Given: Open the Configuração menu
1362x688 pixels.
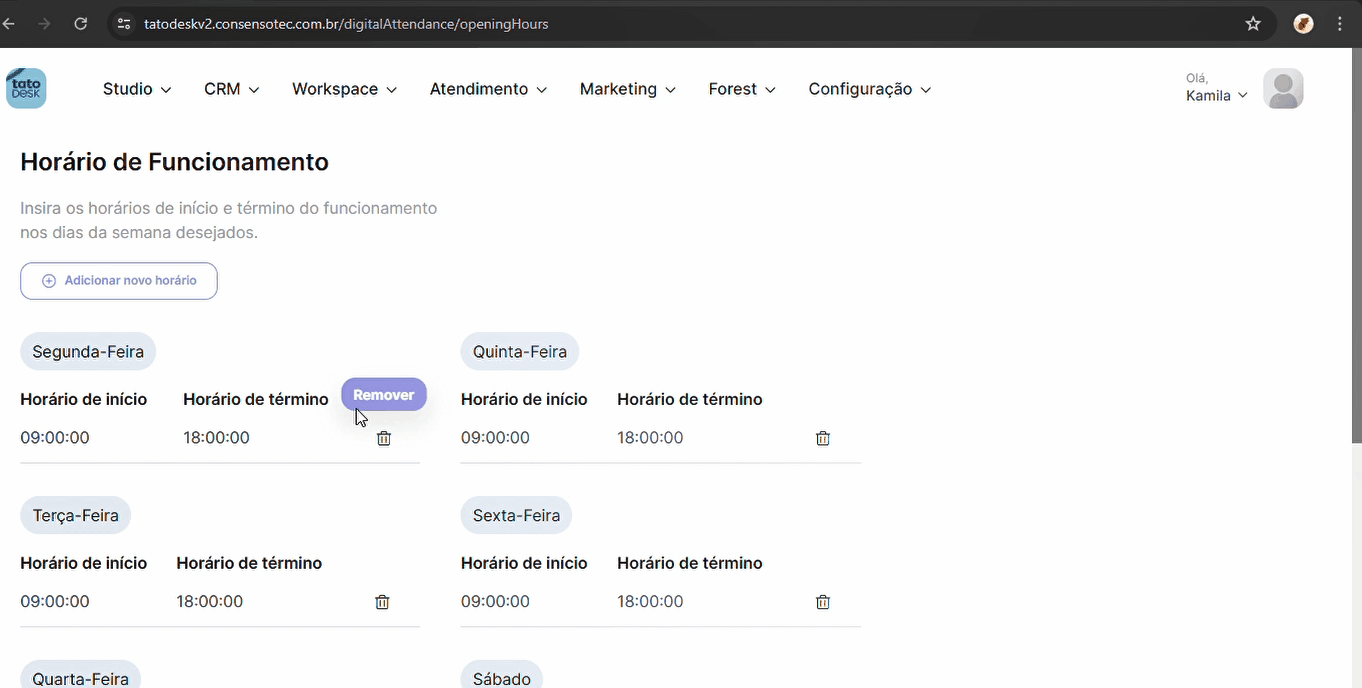Looking at the screenshot, I should pos(869,89).
